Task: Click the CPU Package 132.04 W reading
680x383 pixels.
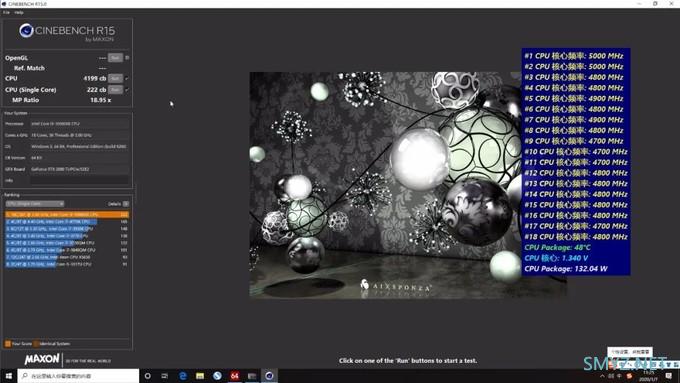Action: [x=566, y=269]
